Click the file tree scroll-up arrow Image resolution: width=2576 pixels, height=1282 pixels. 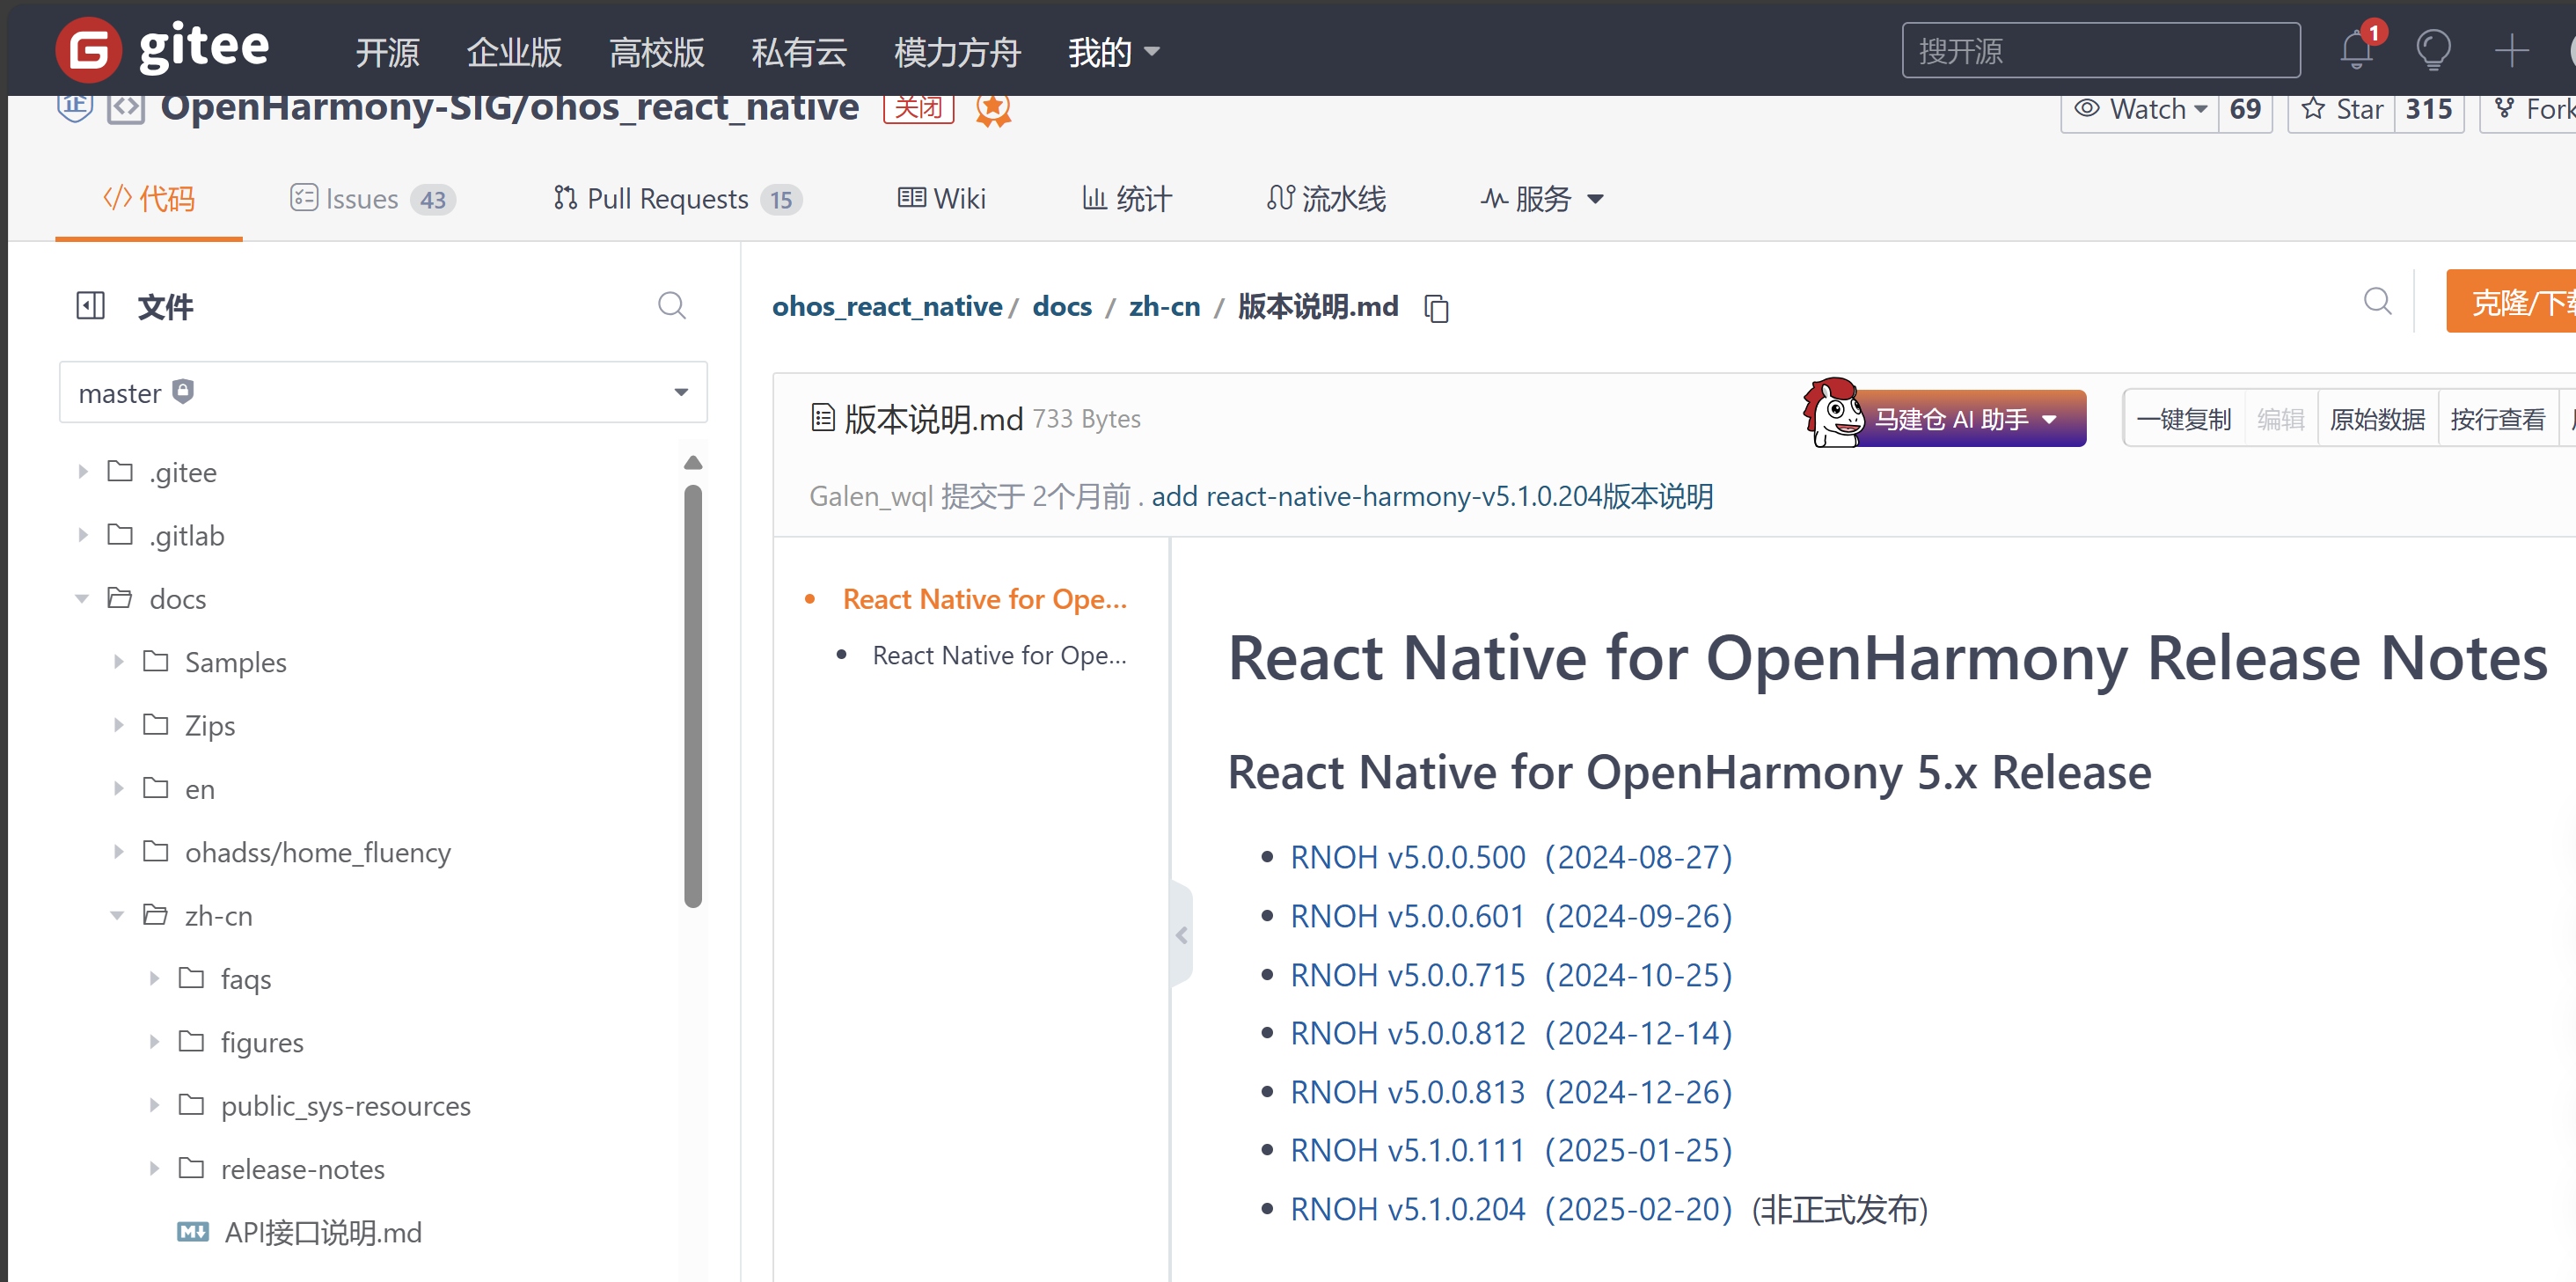[693, 462]
